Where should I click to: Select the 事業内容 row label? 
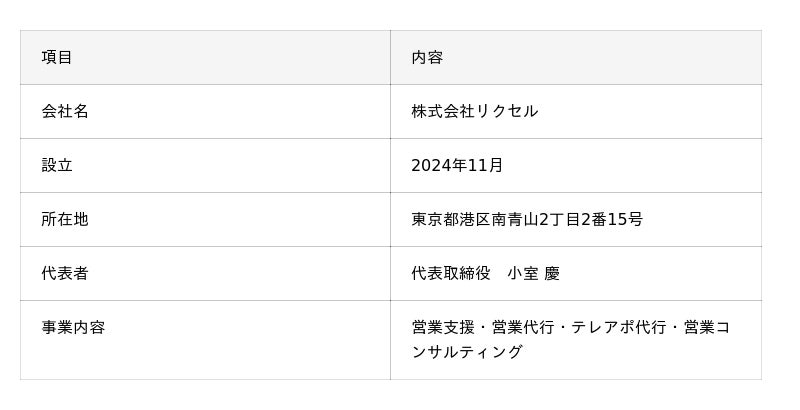point(73,327)
